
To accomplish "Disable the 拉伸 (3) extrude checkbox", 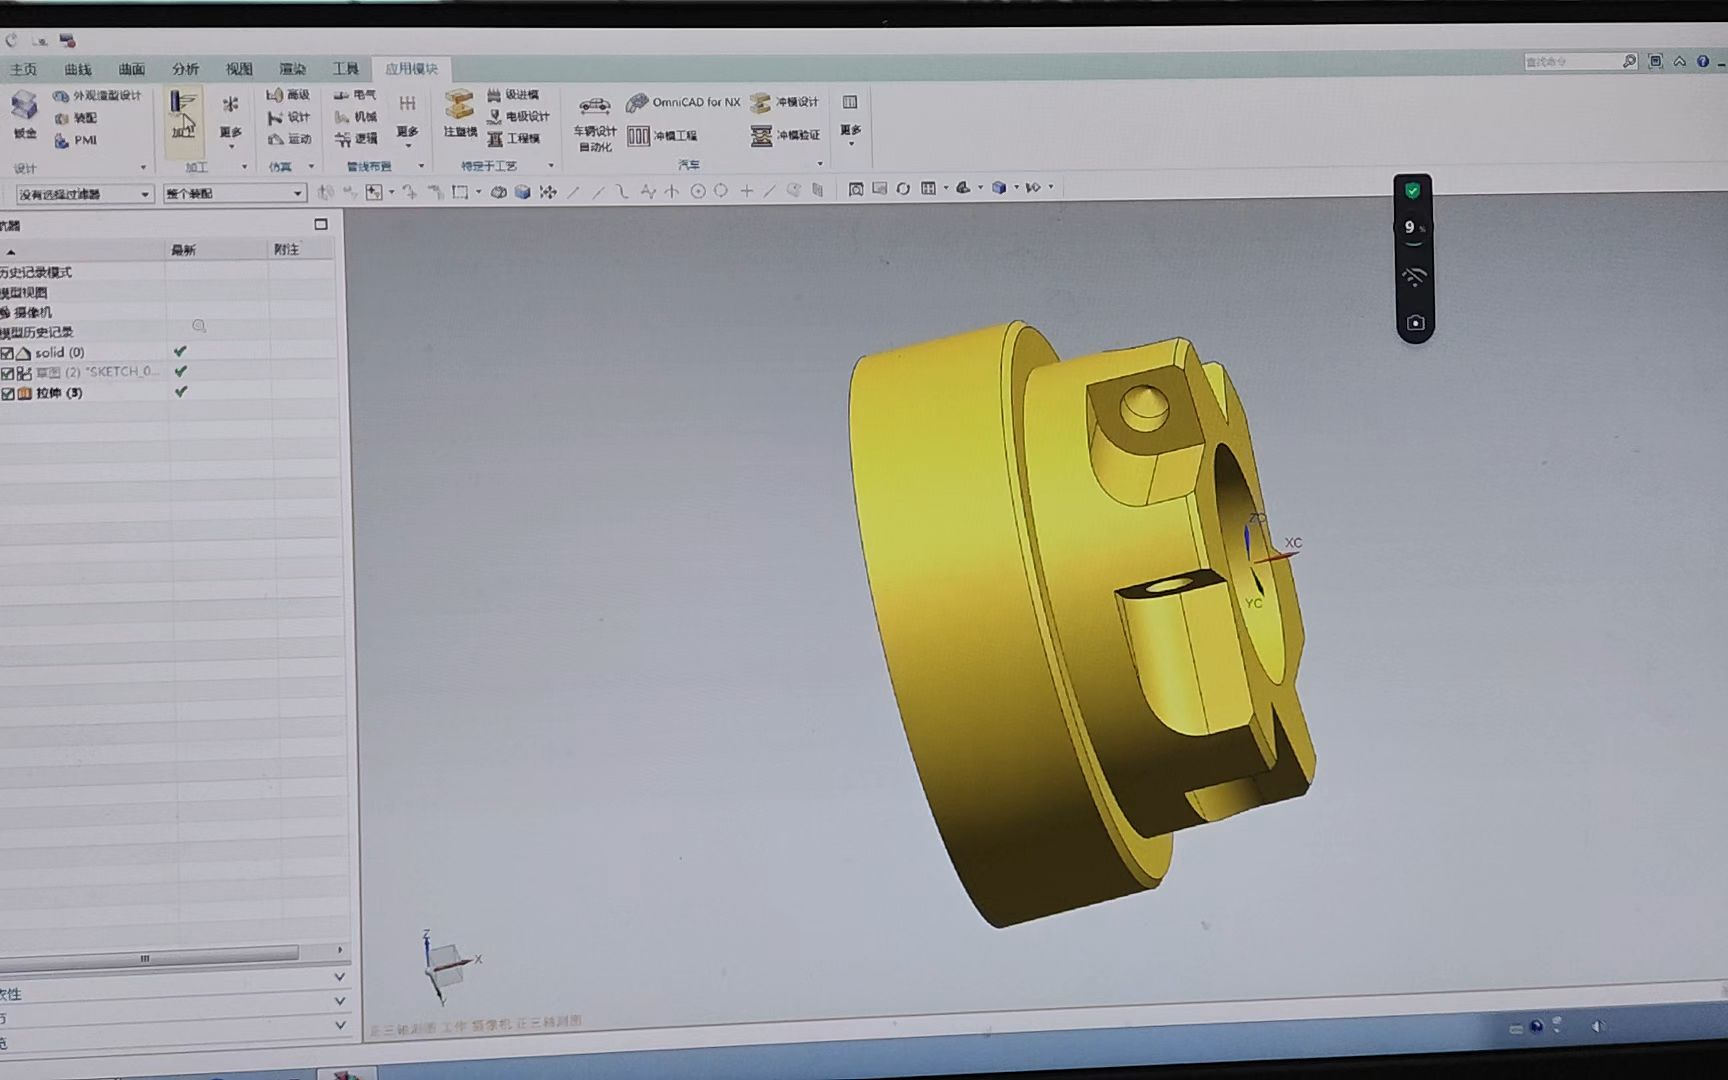I will 8,394.
